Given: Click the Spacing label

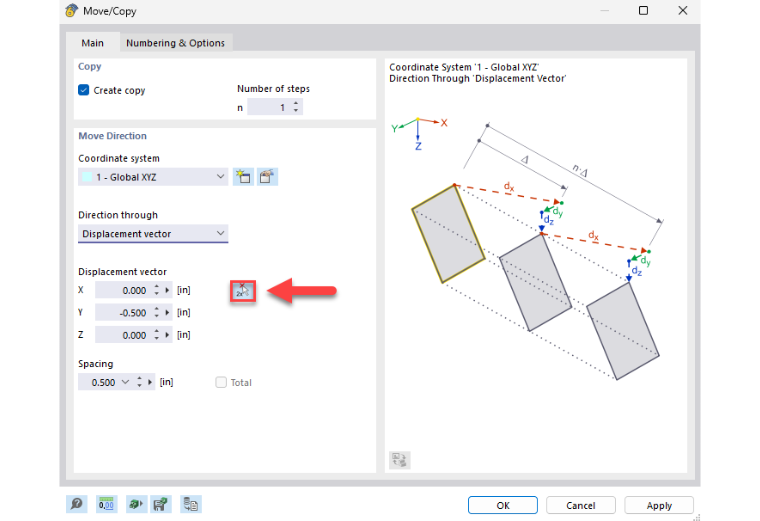Looking at the screenshot, I should point(95,363).
